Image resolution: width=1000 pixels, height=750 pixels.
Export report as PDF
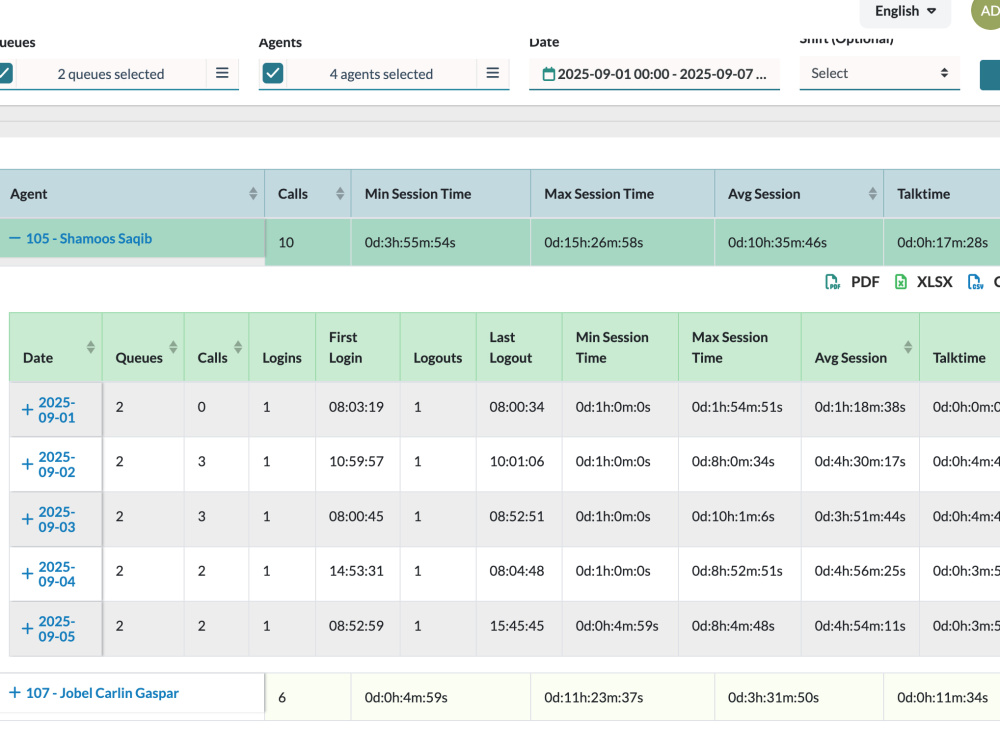click(x=852, y=282)
